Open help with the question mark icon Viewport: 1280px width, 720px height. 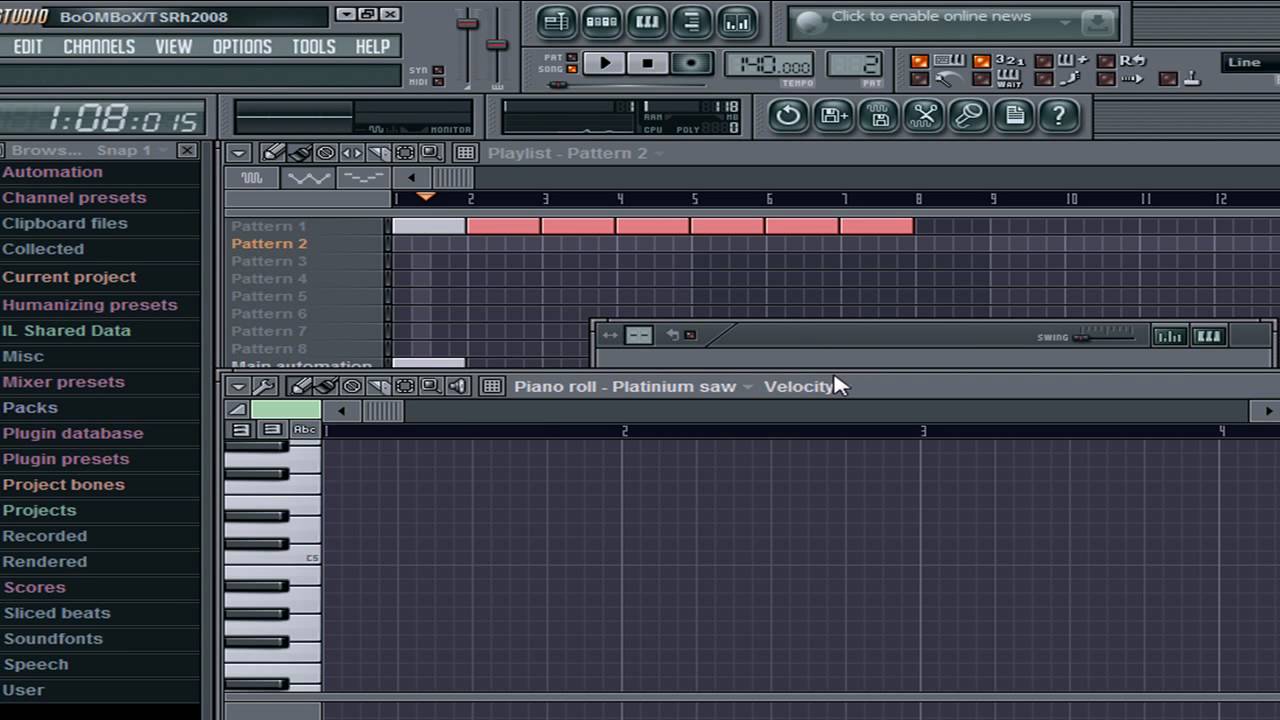click(1058, 116)
